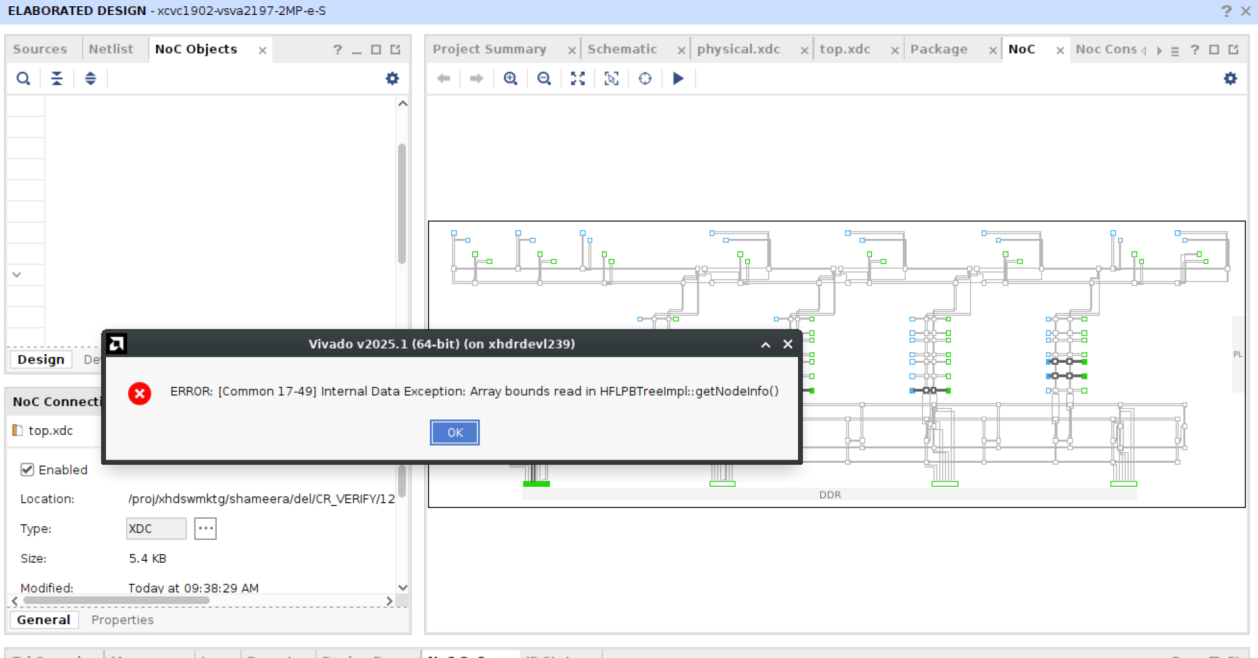Switch to the Properties tab

(122, 620)
